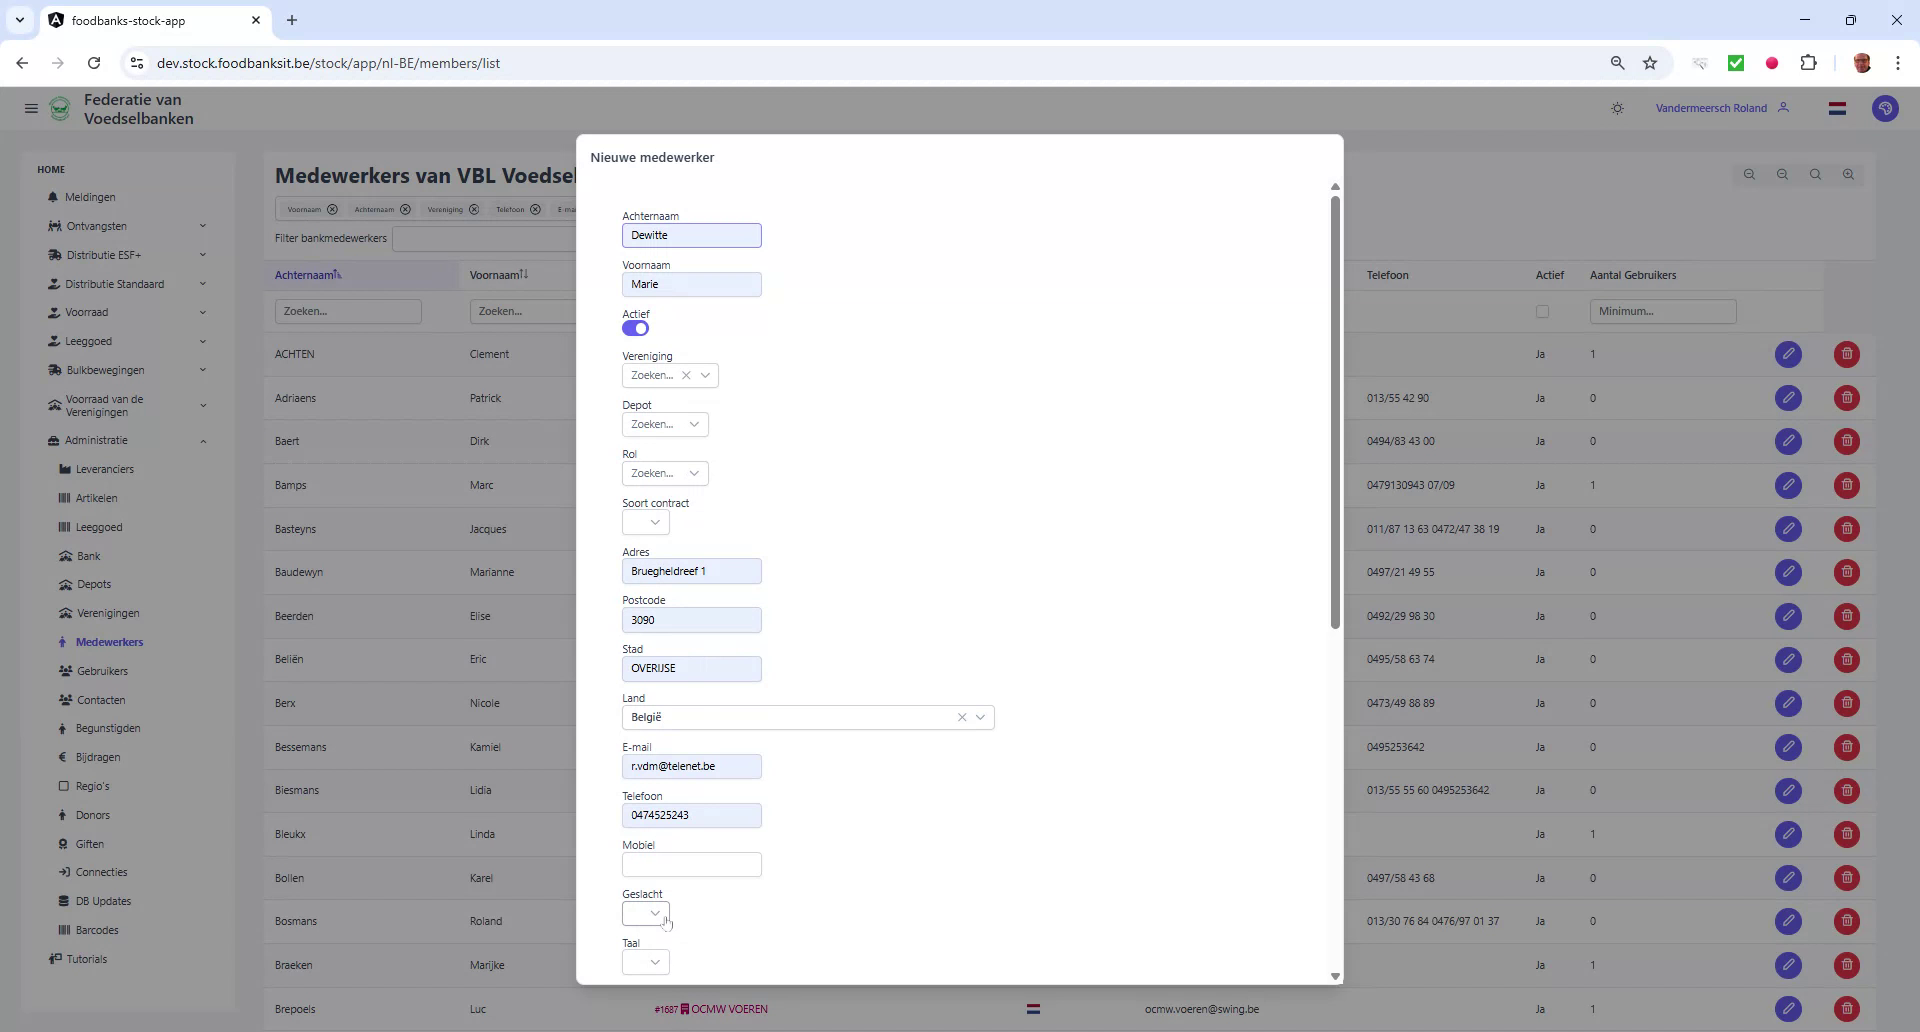The width and height of the screenshot is (1920, 1032).
Task: Click the delete trash icon on Braeken row
Action: (1846, 965)
